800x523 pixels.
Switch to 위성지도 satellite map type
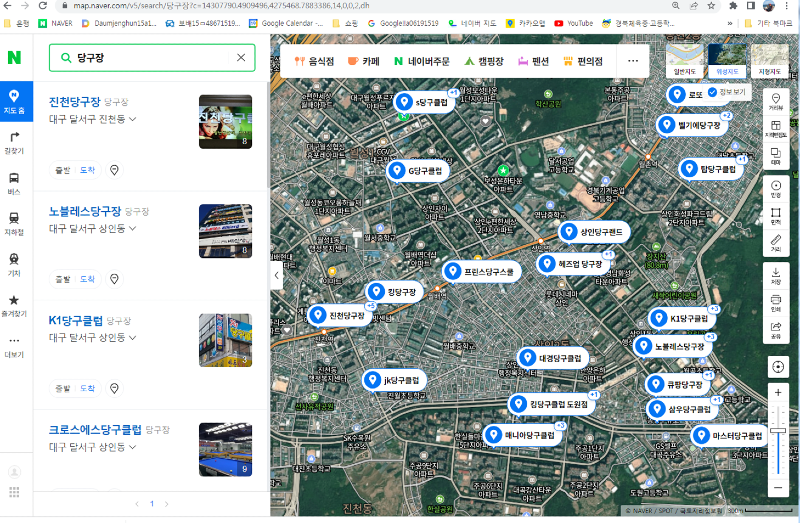[x=728, y=60]
